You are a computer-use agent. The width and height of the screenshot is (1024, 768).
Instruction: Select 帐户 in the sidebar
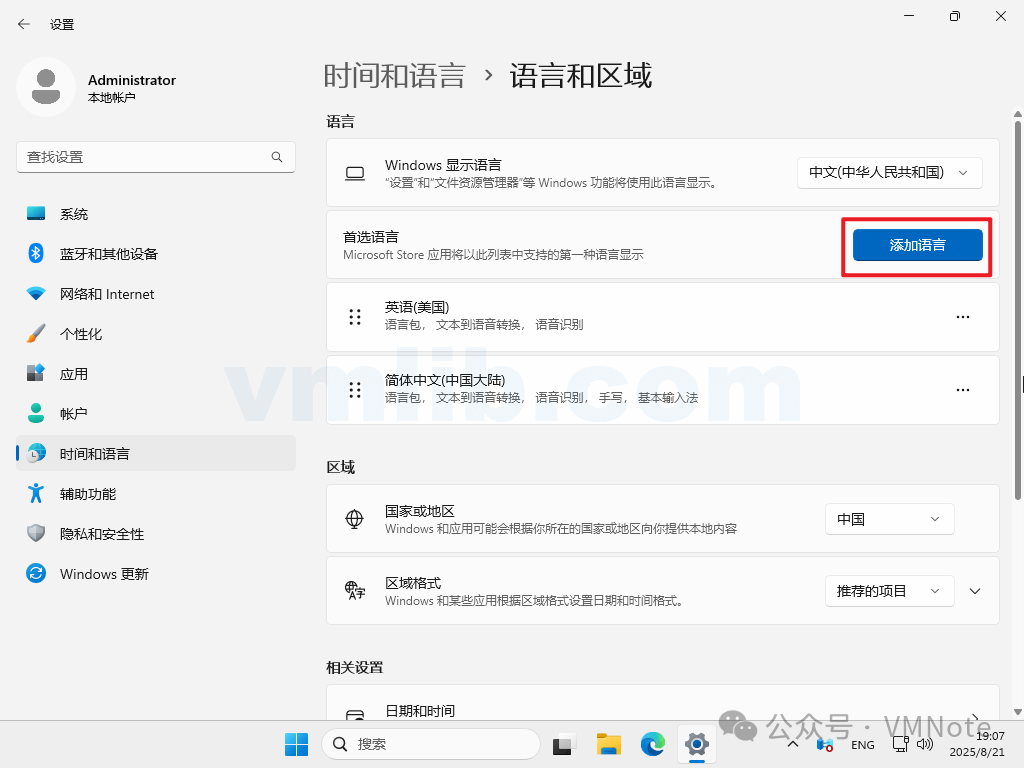74,414
